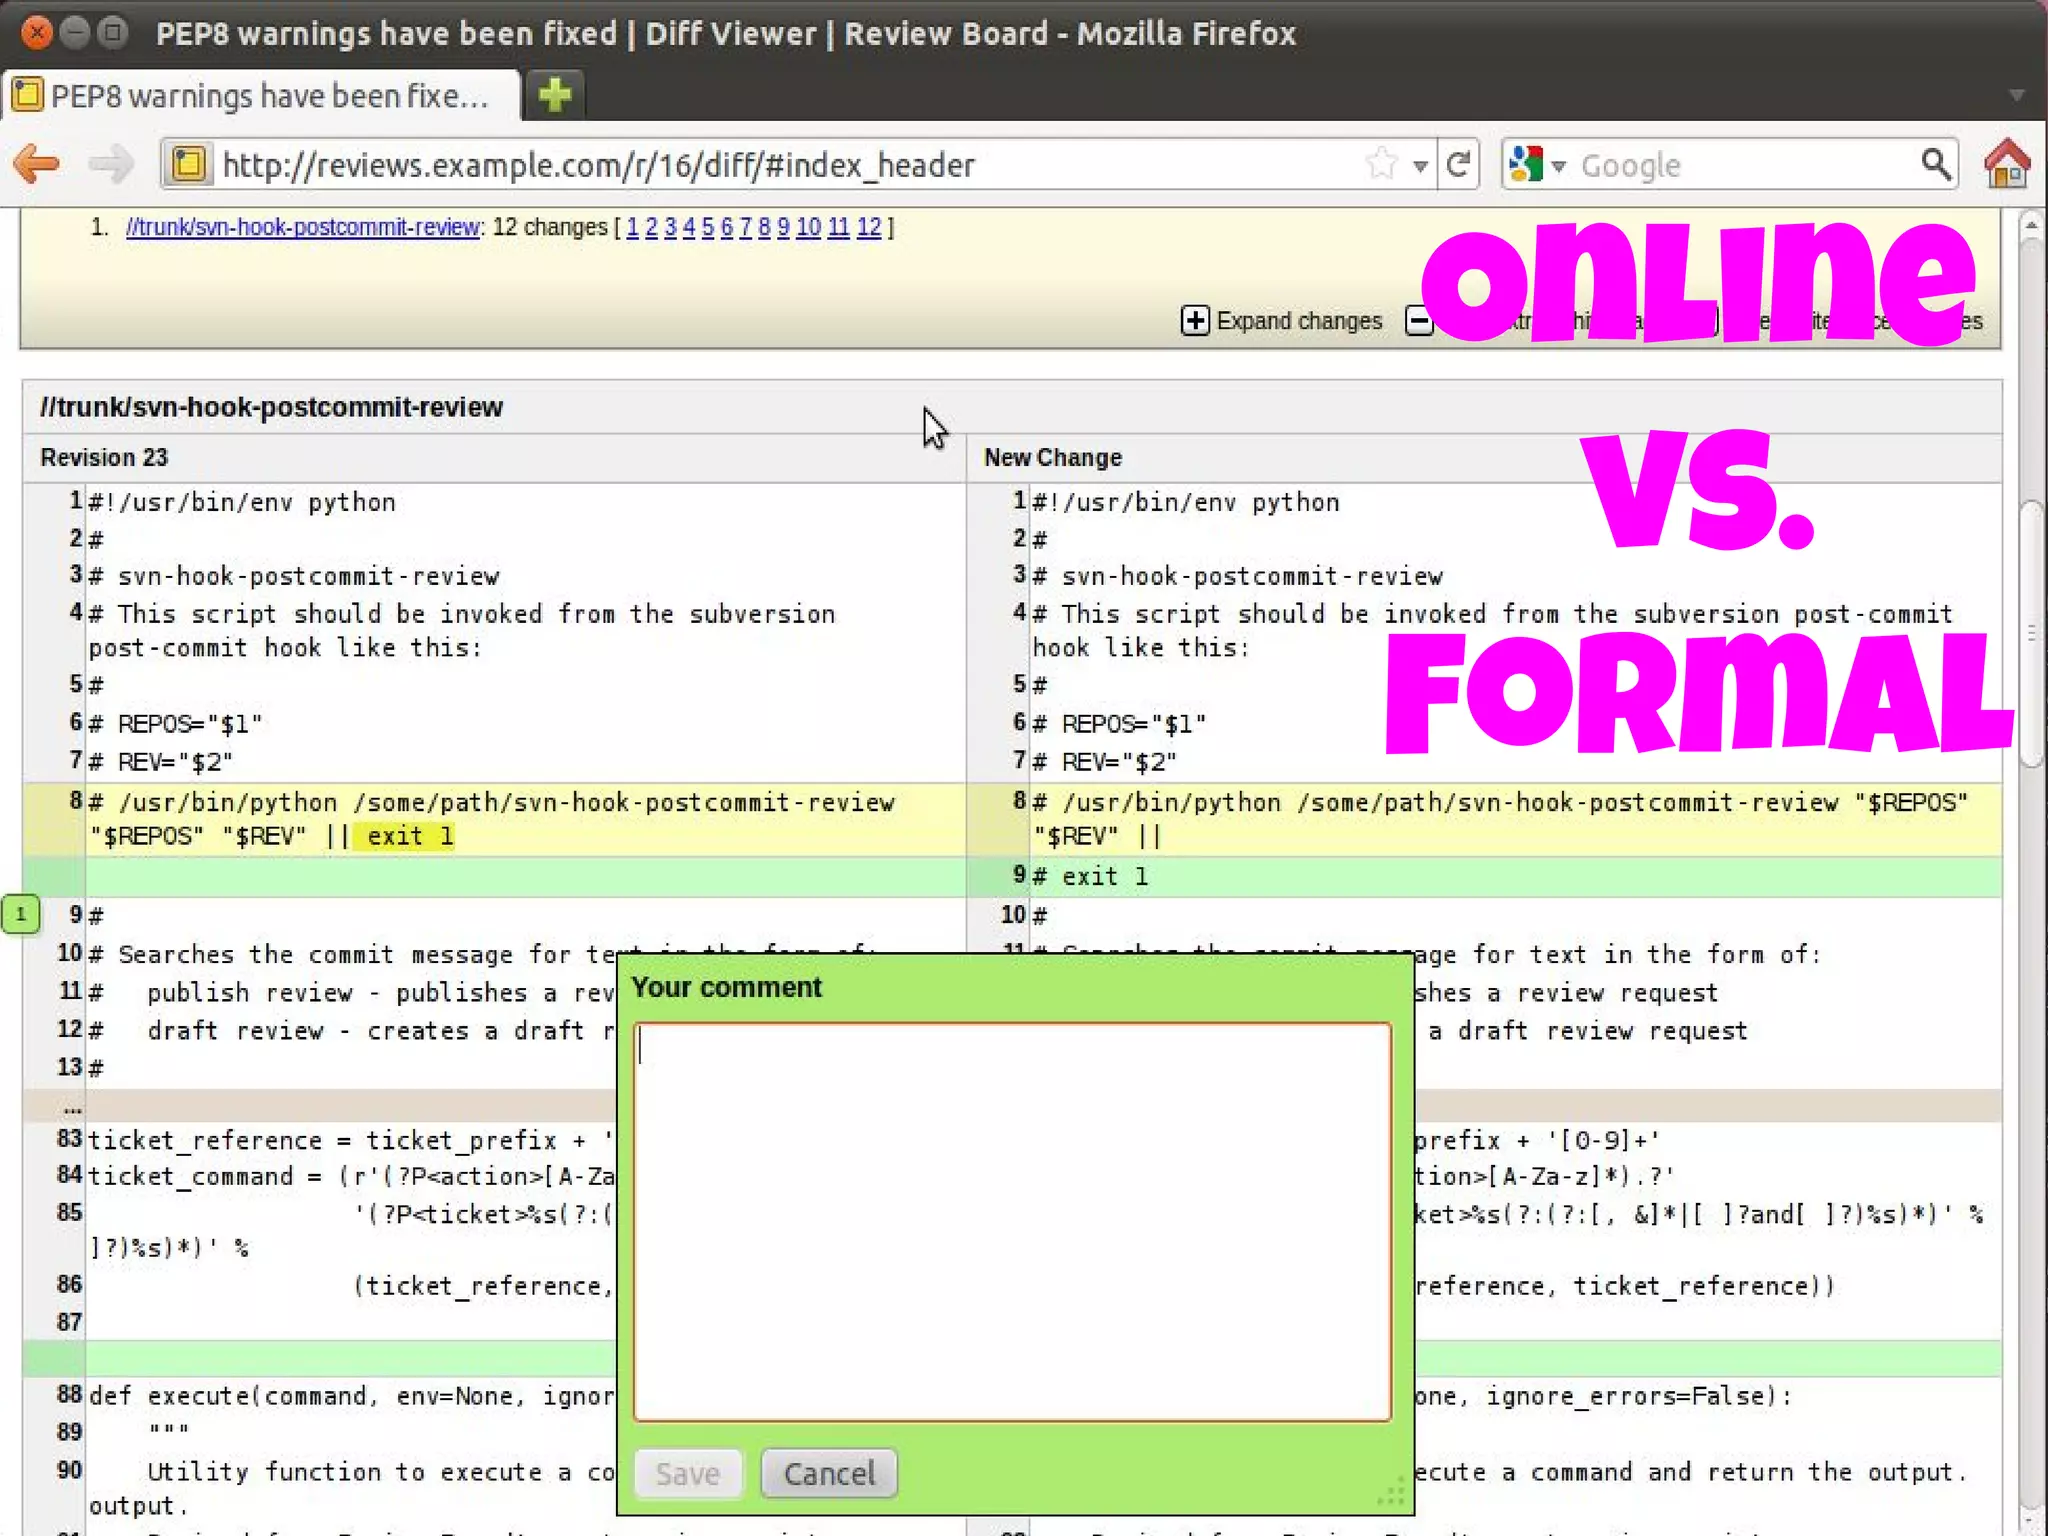Click the site identity icon in the URL bar
The height and width of the screenshot is (1536, 2048).
[189, 164]
